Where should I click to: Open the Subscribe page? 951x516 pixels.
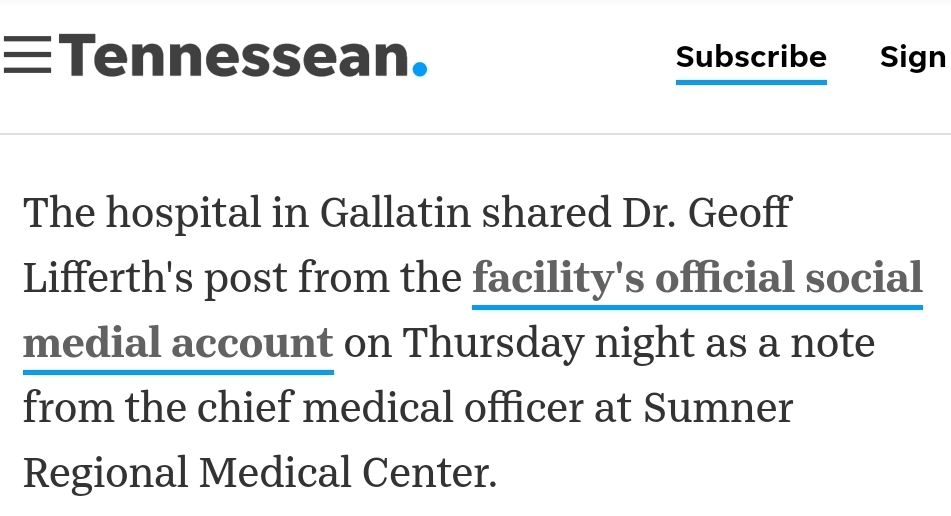[751, 57]
